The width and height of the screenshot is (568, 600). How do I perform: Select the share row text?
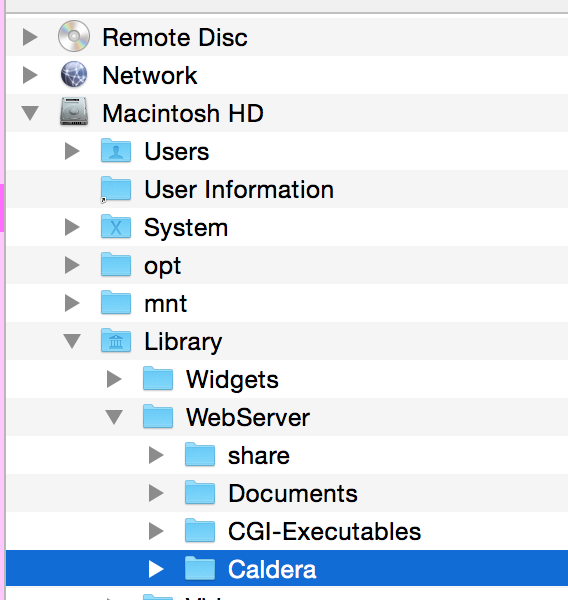coord(259,455)
